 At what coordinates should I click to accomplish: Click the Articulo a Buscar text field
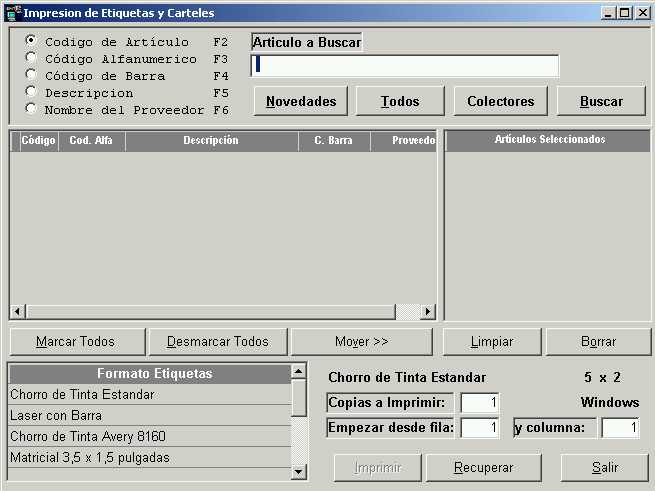click(x=405, y=66)
